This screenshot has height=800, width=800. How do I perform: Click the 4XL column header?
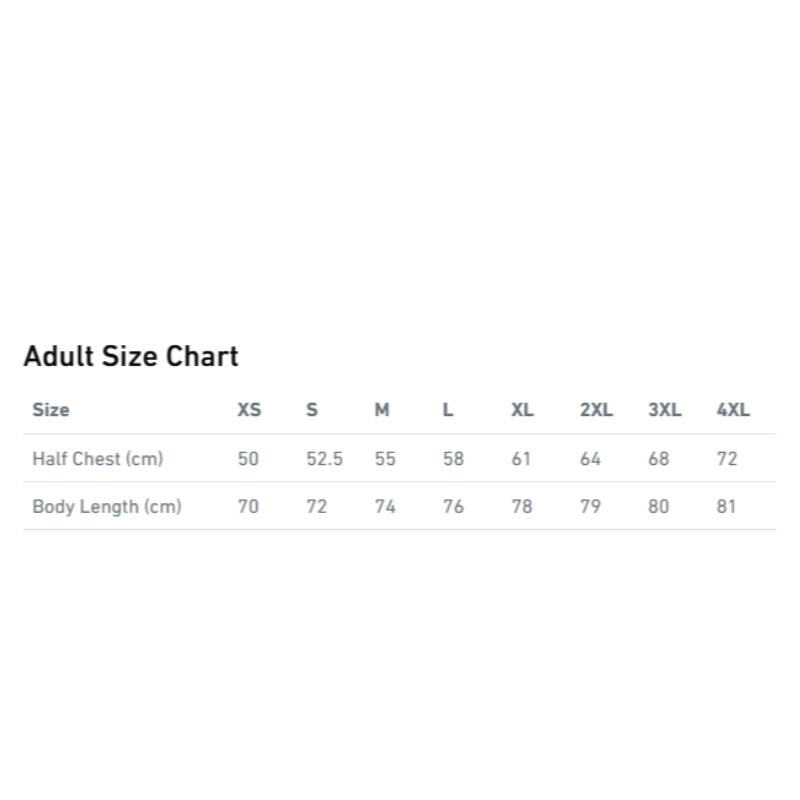(x=733, y=410)
